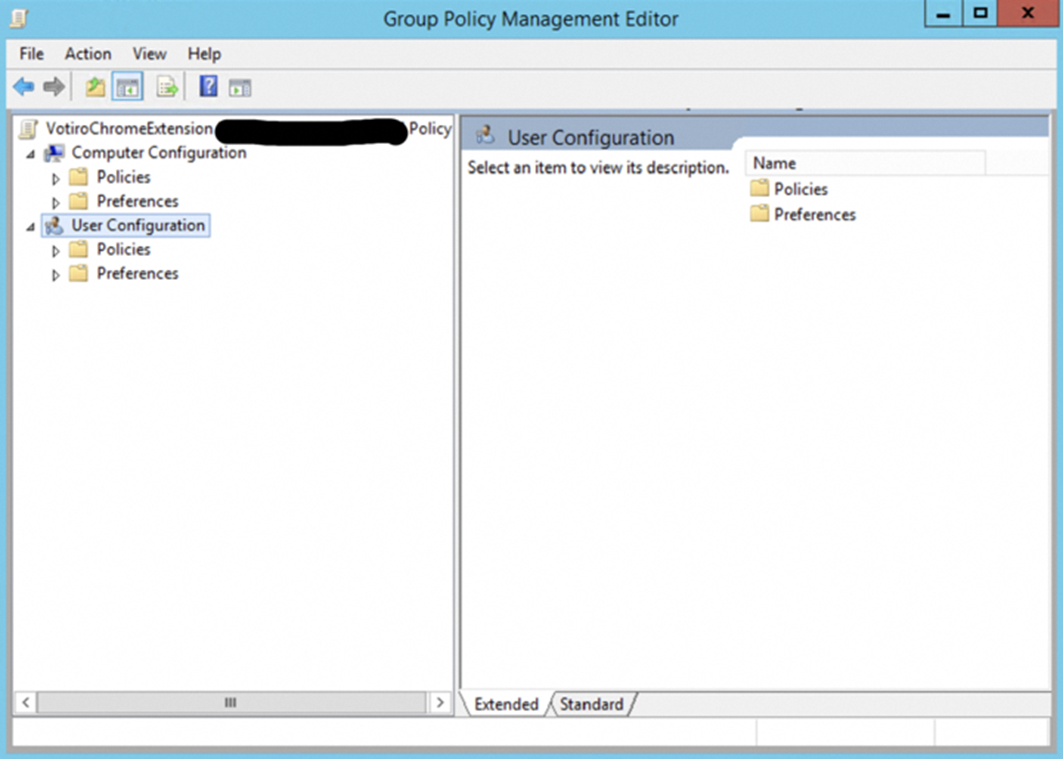Click the Name column header

(x=865, y=163)
